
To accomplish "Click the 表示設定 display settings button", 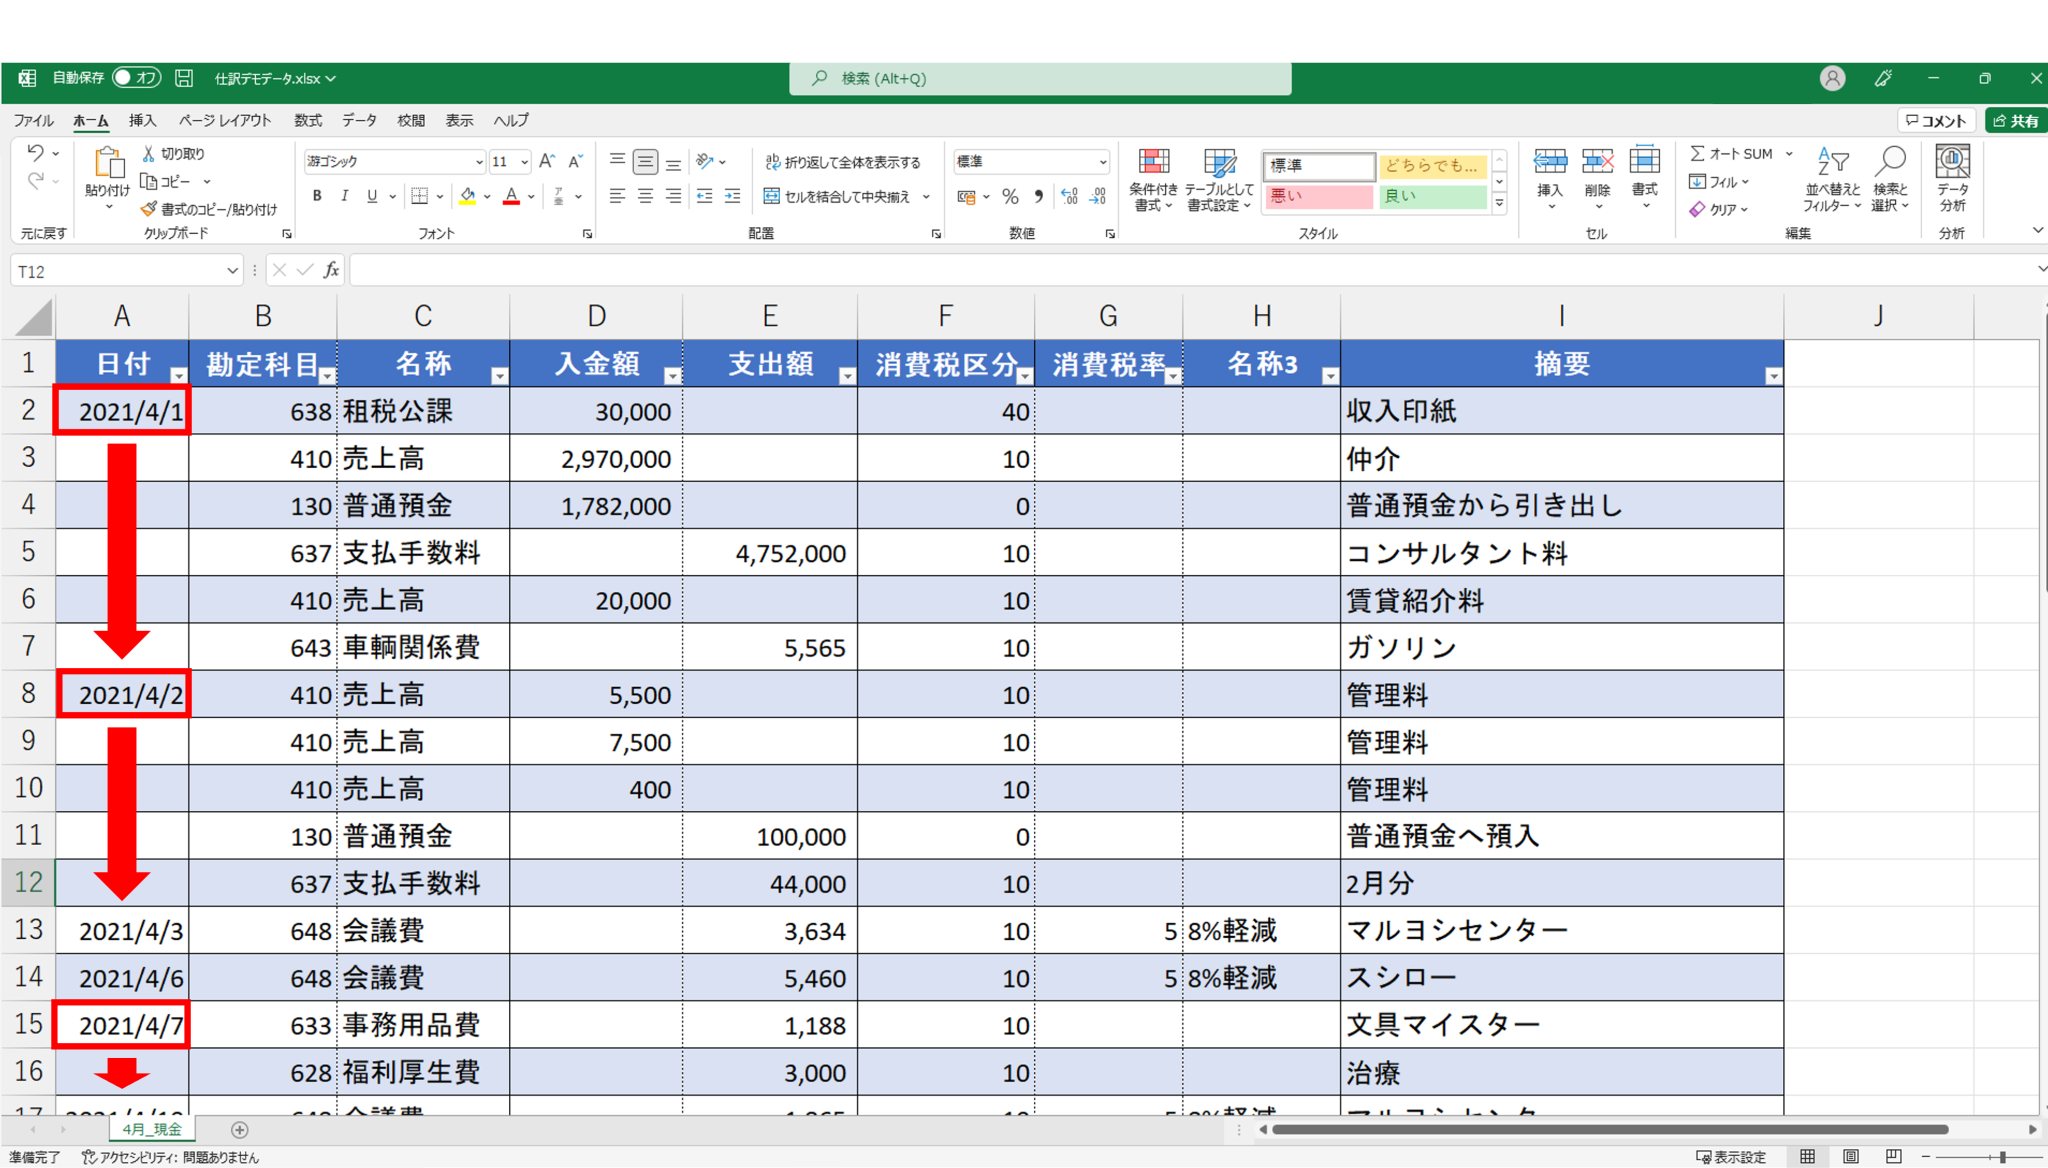I will click(1730, 1157).
